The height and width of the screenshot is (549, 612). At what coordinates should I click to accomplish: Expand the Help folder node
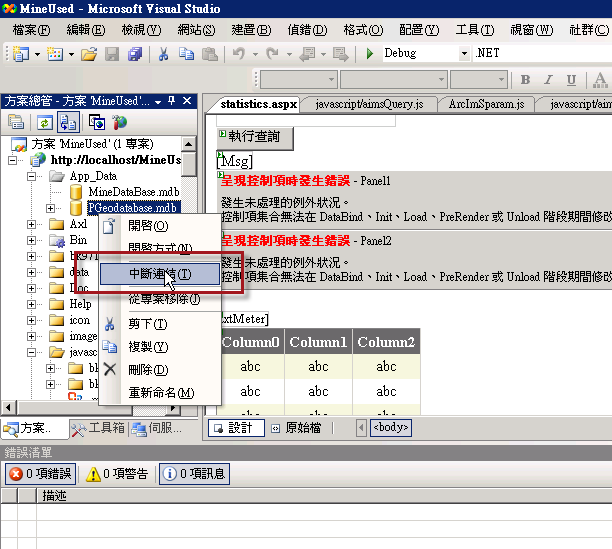coord(32,304)
